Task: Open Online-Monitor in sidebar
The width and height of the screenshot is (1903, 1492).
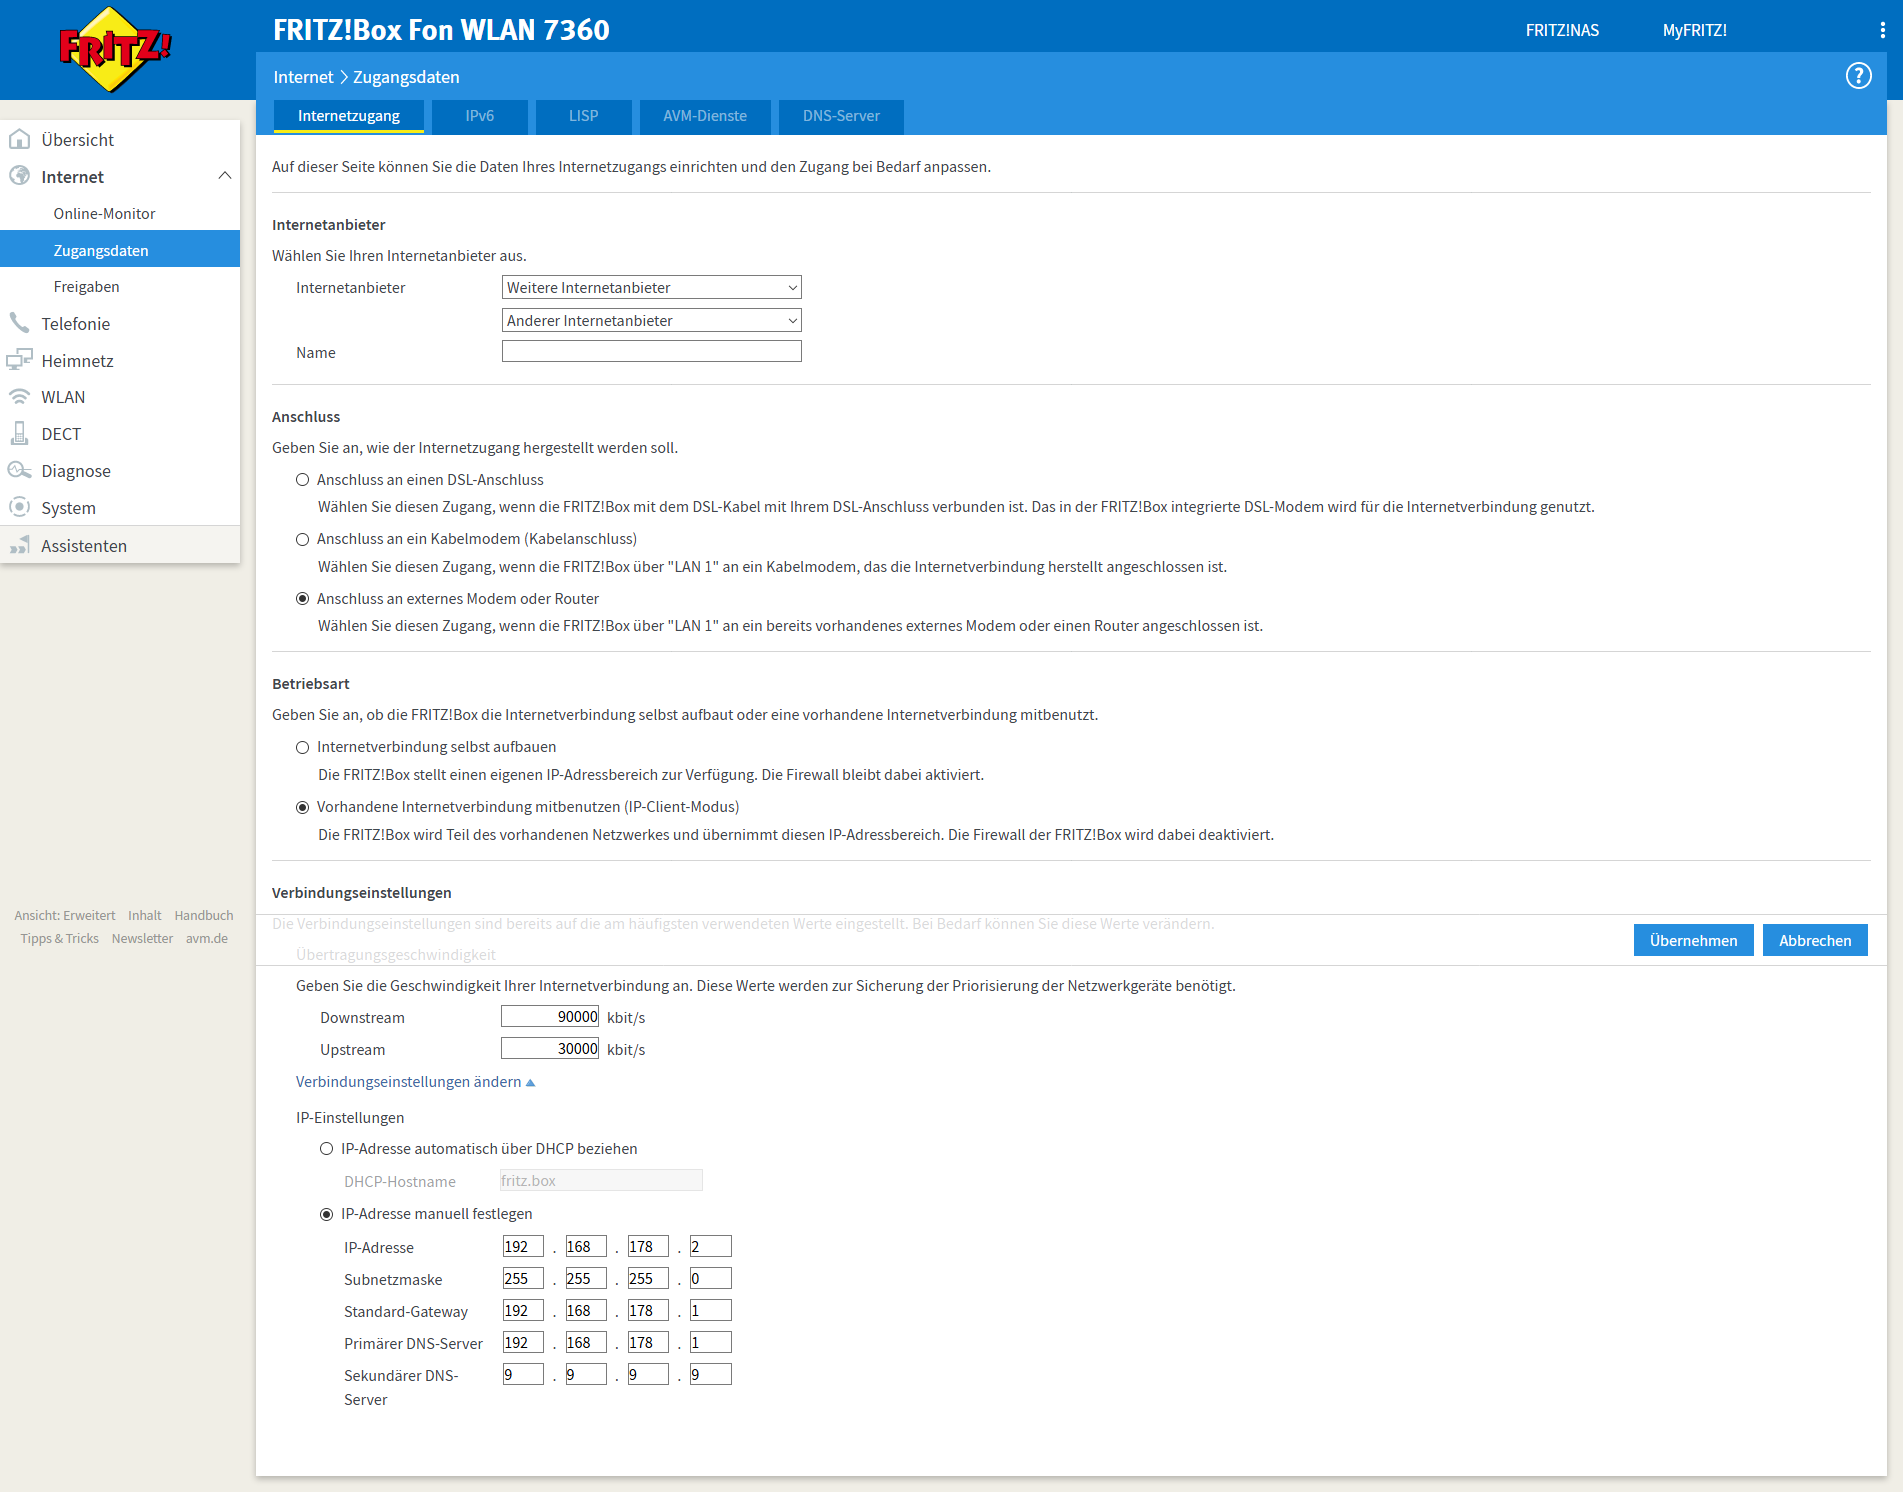Action: (x=120, y=213)
